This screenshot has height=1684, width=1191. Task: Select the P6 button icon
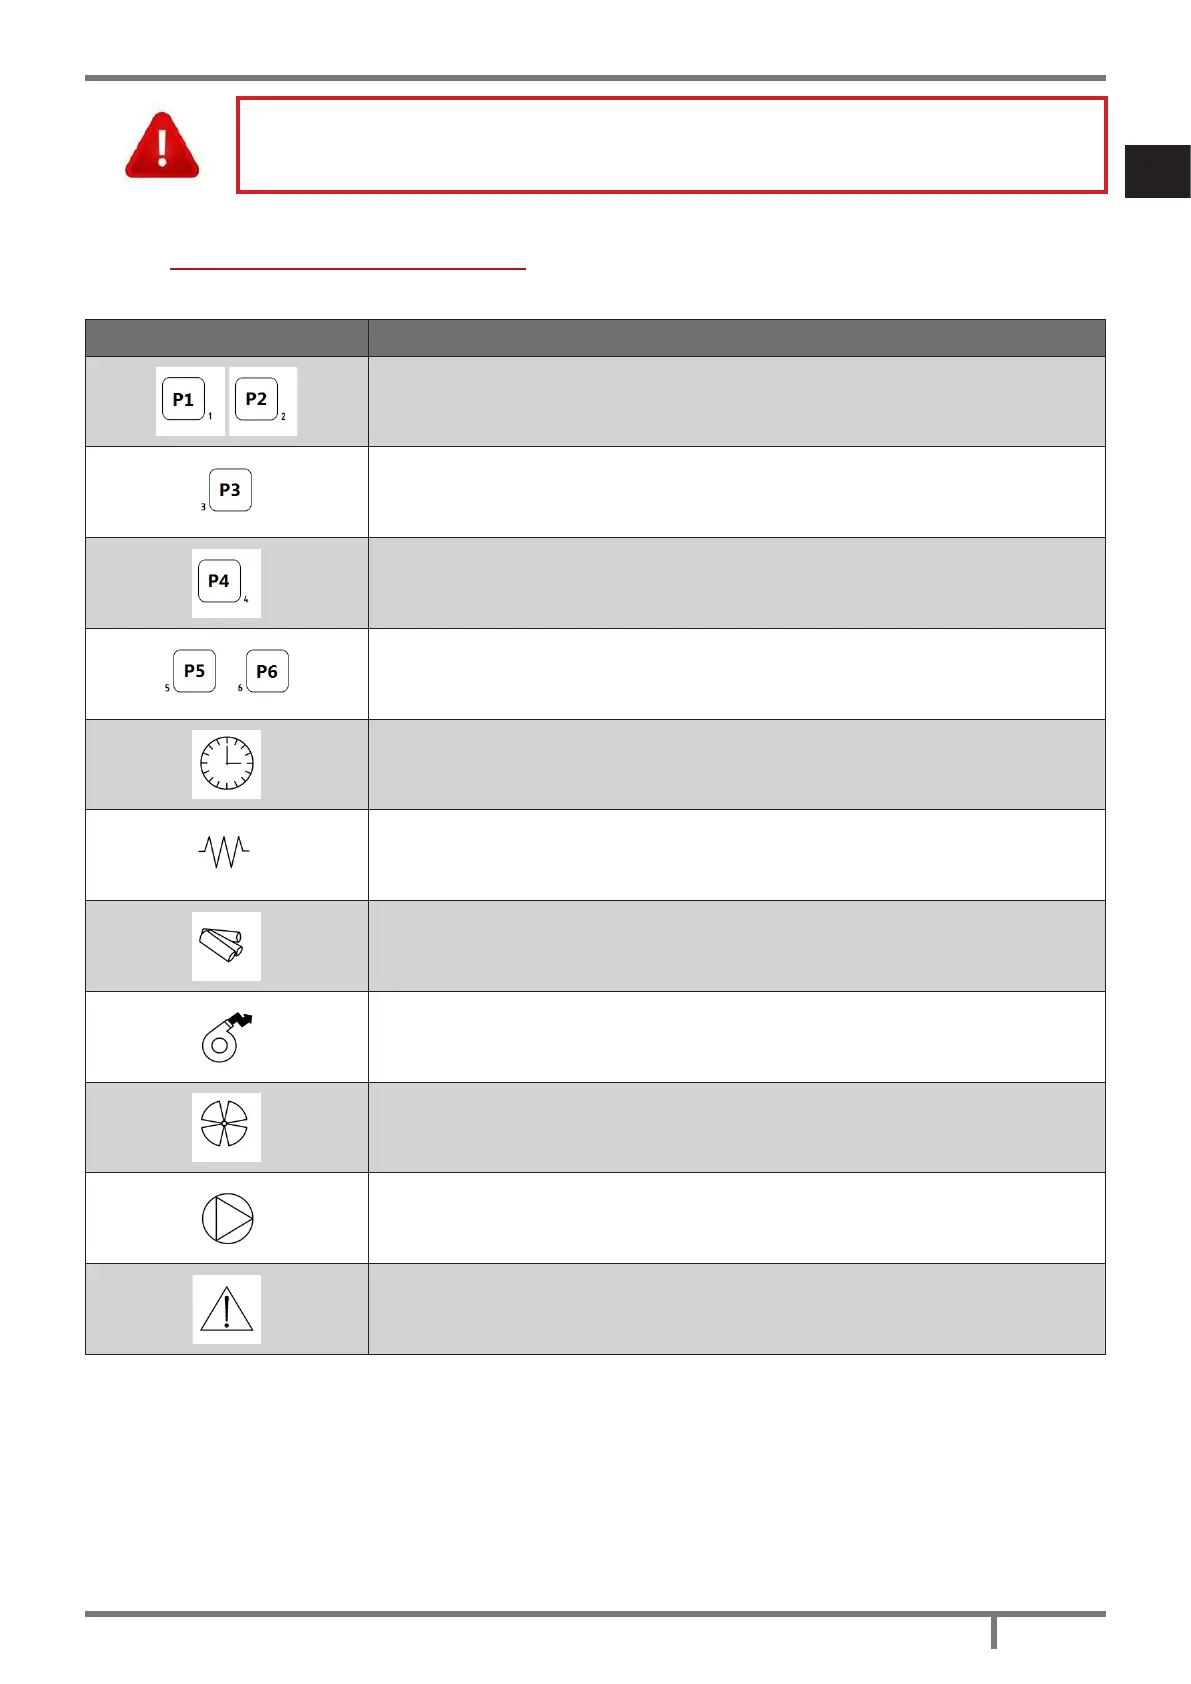[x=267, y=672]
